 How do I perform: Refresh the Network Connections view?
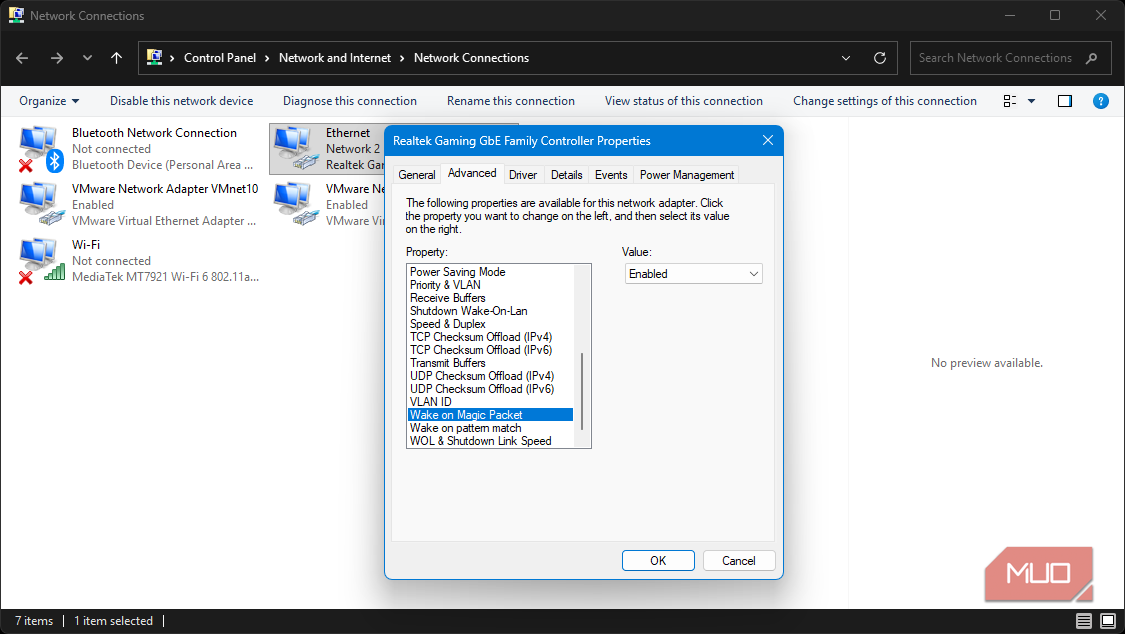coord(880,58)
